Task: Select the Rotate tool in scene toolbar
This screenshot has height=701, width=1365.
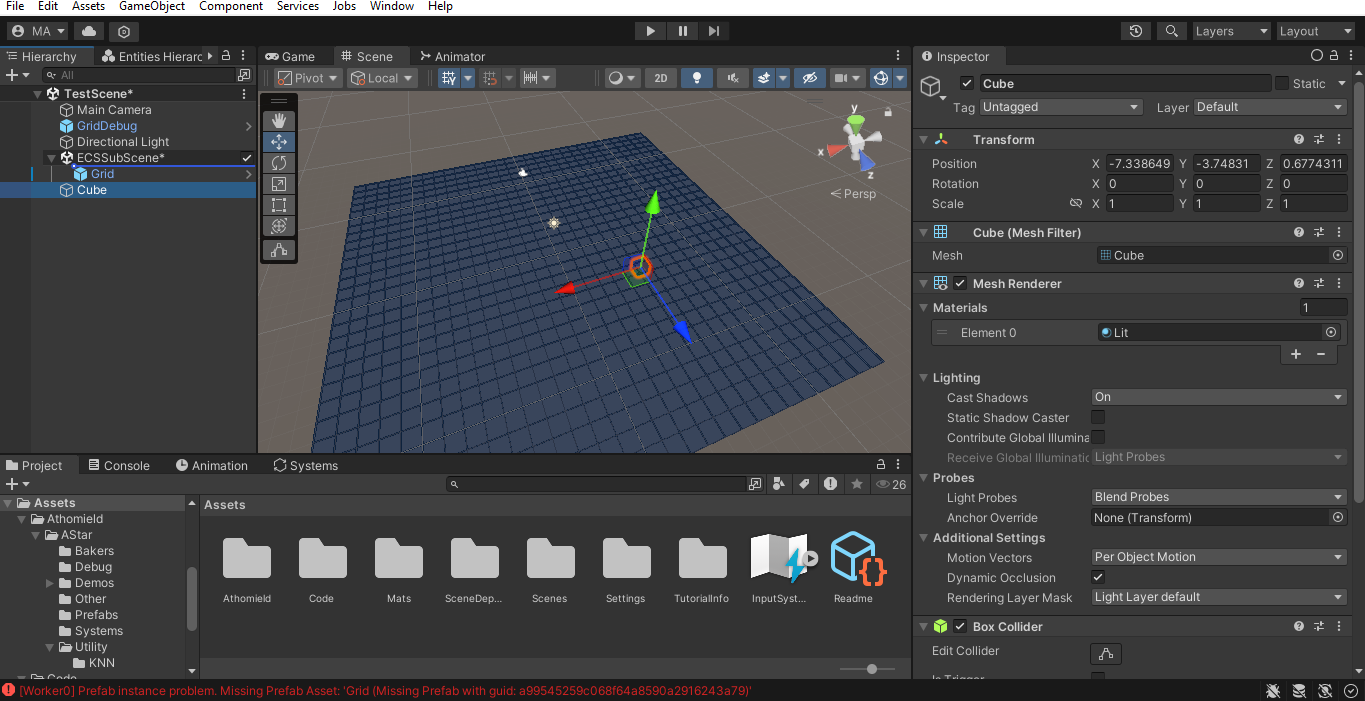Action: coord(279,163)
